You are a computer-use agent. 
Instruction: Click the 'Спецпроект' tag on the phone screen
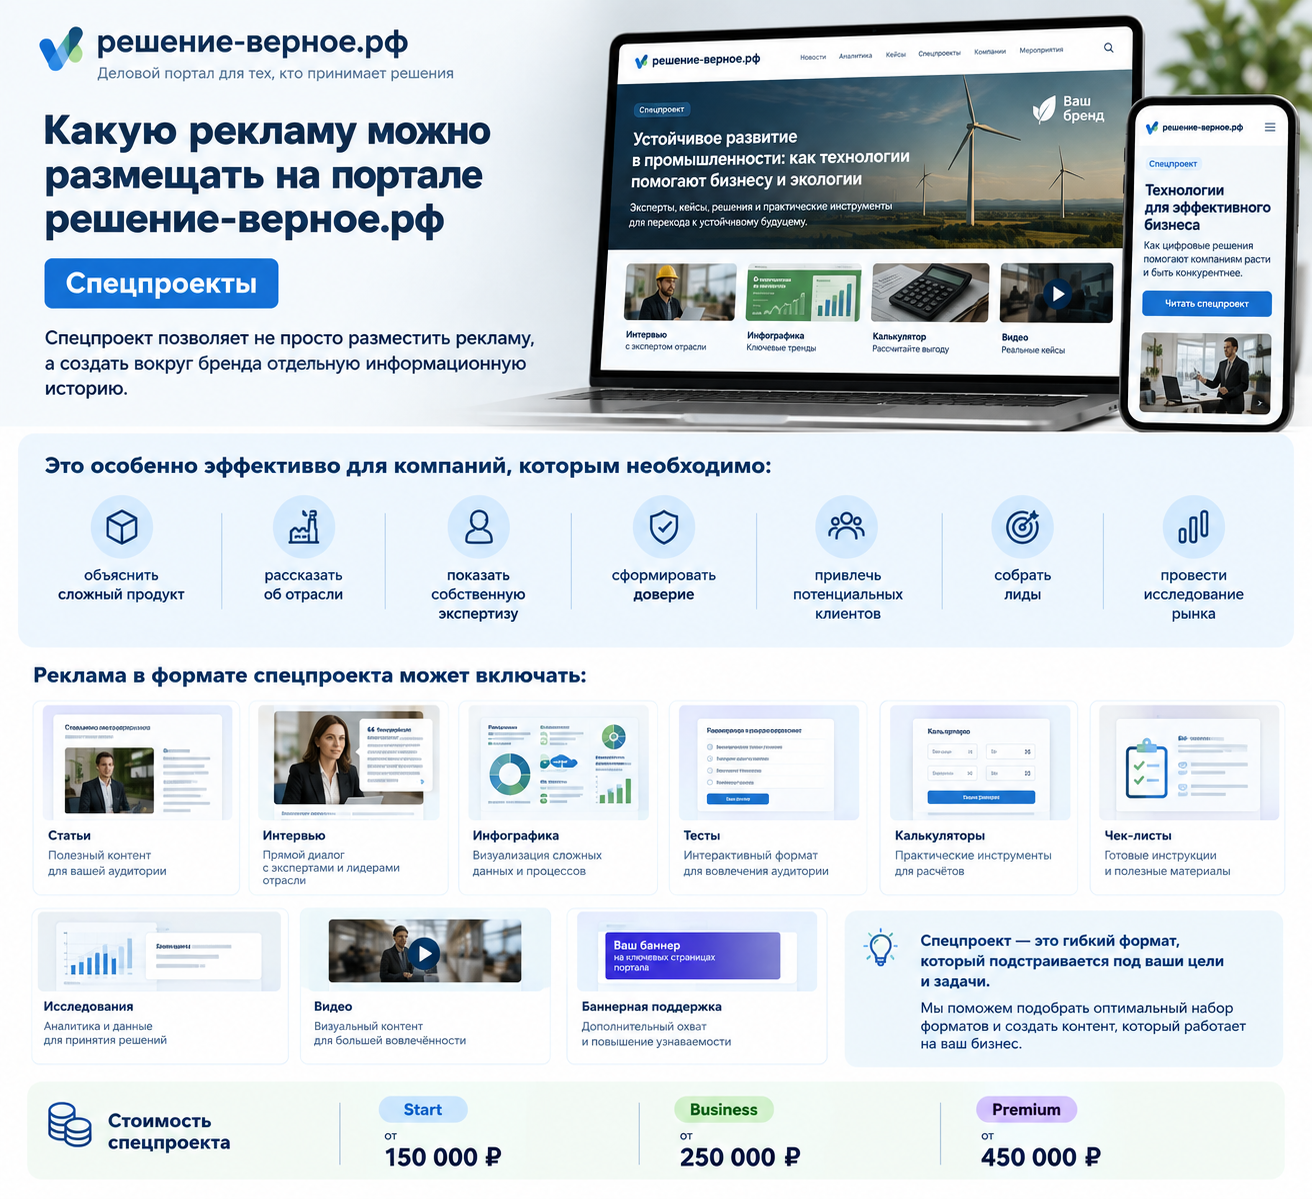pos(1173,164)
